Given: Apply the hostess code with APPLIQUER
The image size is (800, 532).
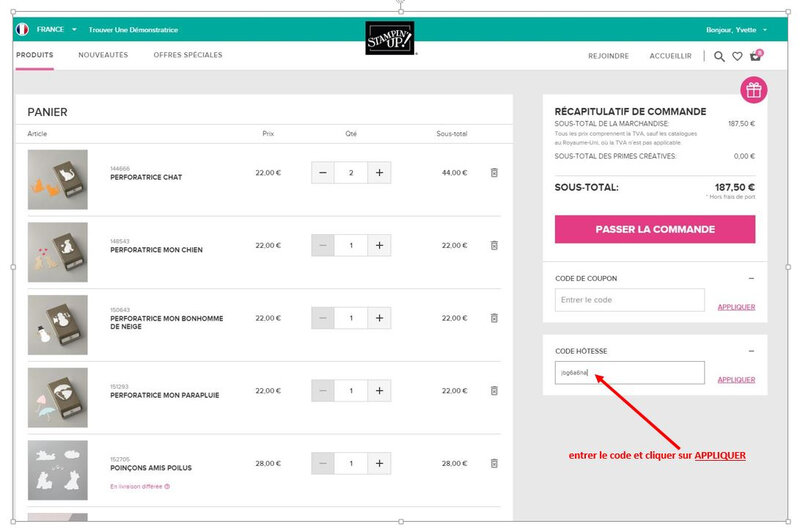Looking at the screenshot, I should click(x=736, y=380).
